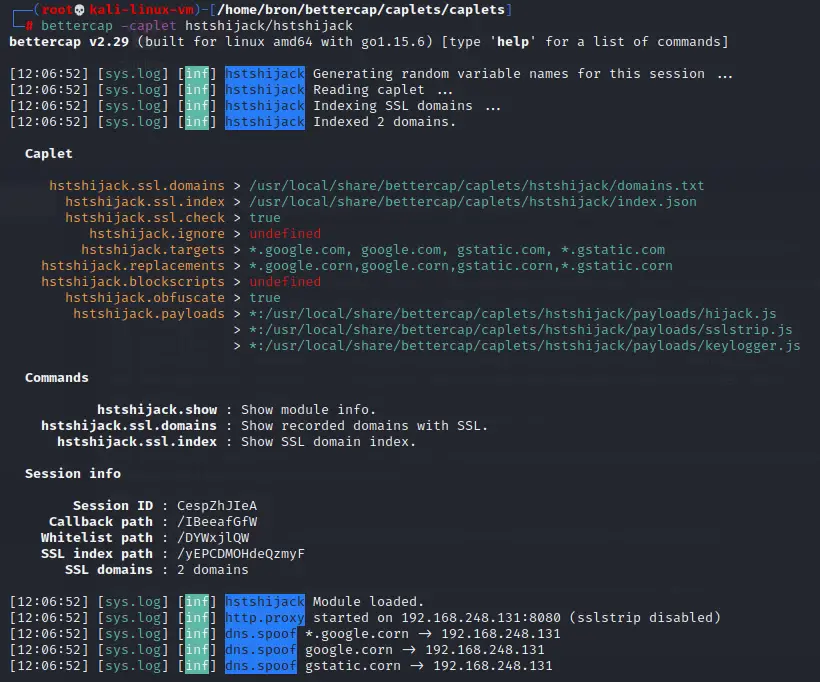
Task: Click the '-caplet' flag in the command
Action: tap(149, 26)
